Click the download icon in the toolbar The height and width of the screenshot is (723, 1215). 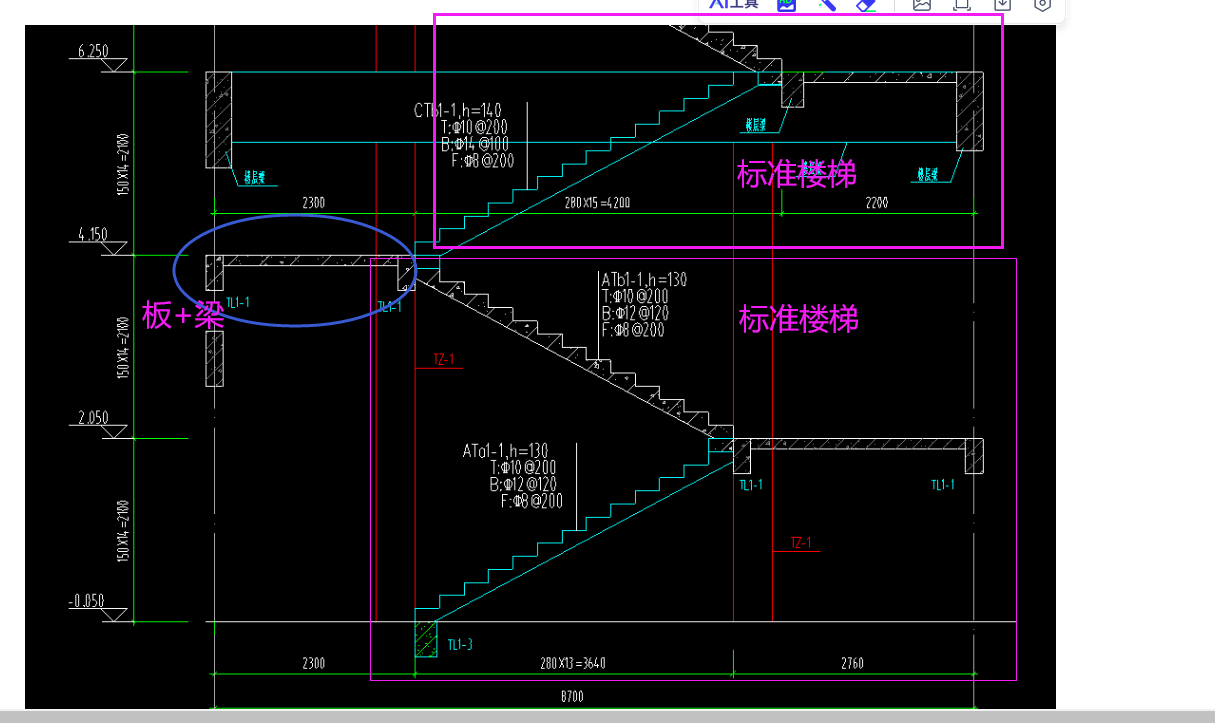pyautogui.click(x=1002, y=4)
